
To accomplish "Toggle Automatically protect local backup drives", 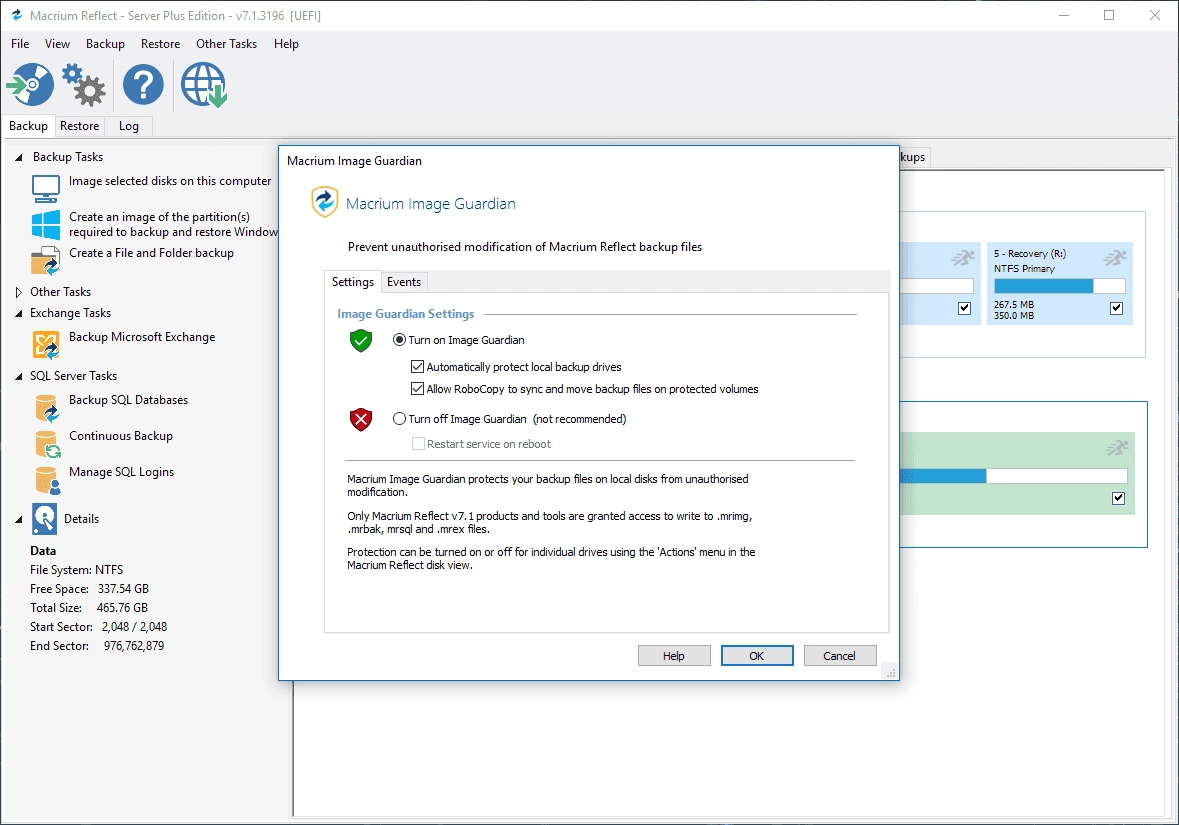I will [417, 367].
